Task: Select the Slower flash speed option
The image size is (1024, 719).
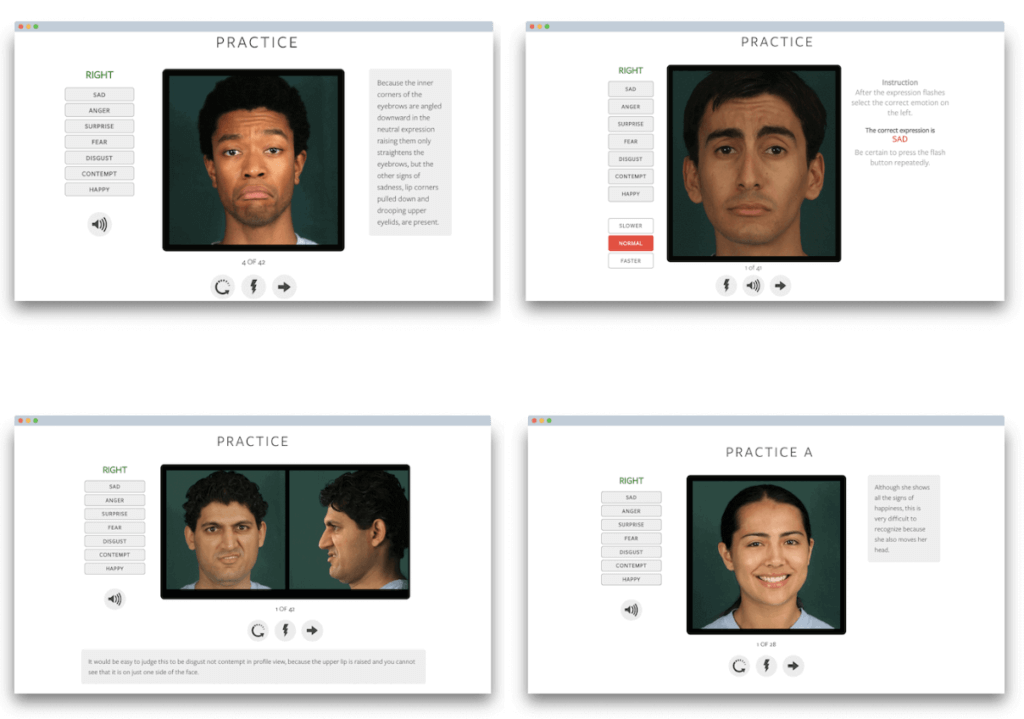Action: [x=631, y=226]
